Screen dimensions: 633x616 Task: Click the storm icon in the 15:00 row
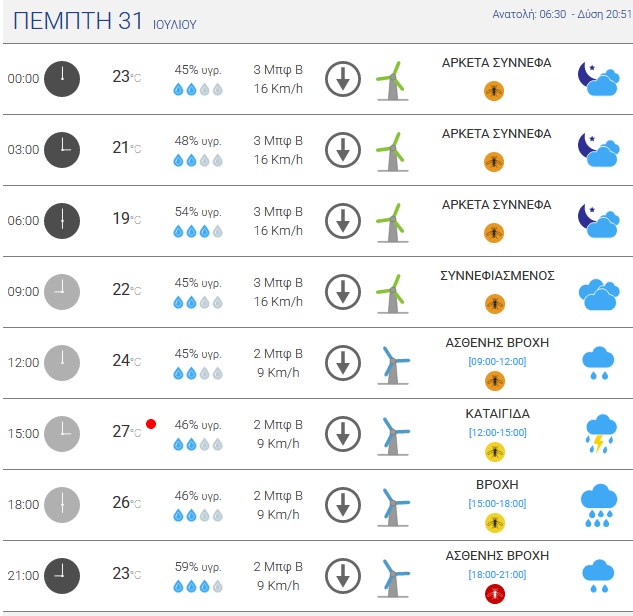point(601,434)
